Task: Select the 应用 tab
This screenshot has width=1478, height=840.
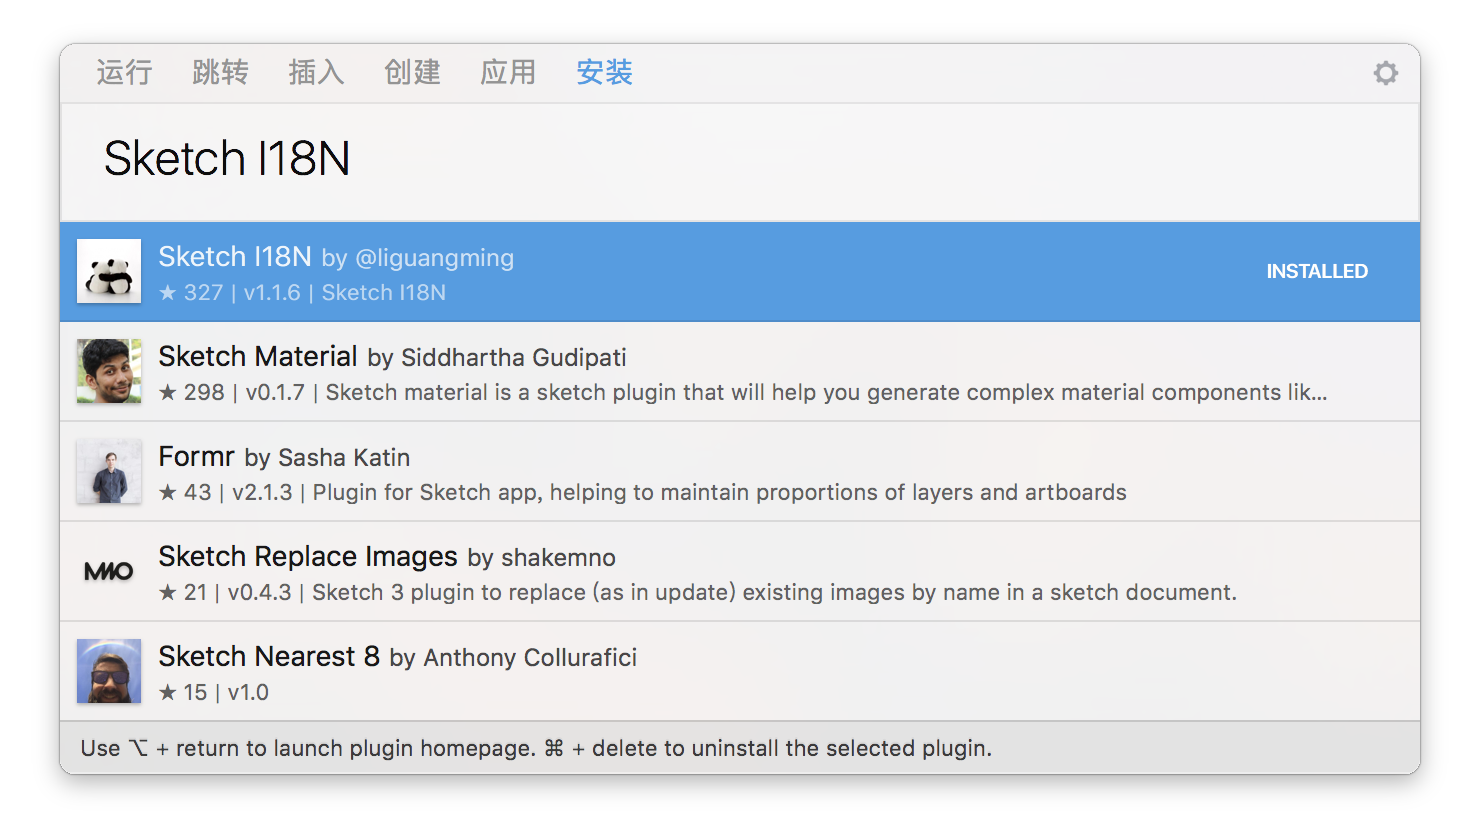Action: click(x=508, y=72)
